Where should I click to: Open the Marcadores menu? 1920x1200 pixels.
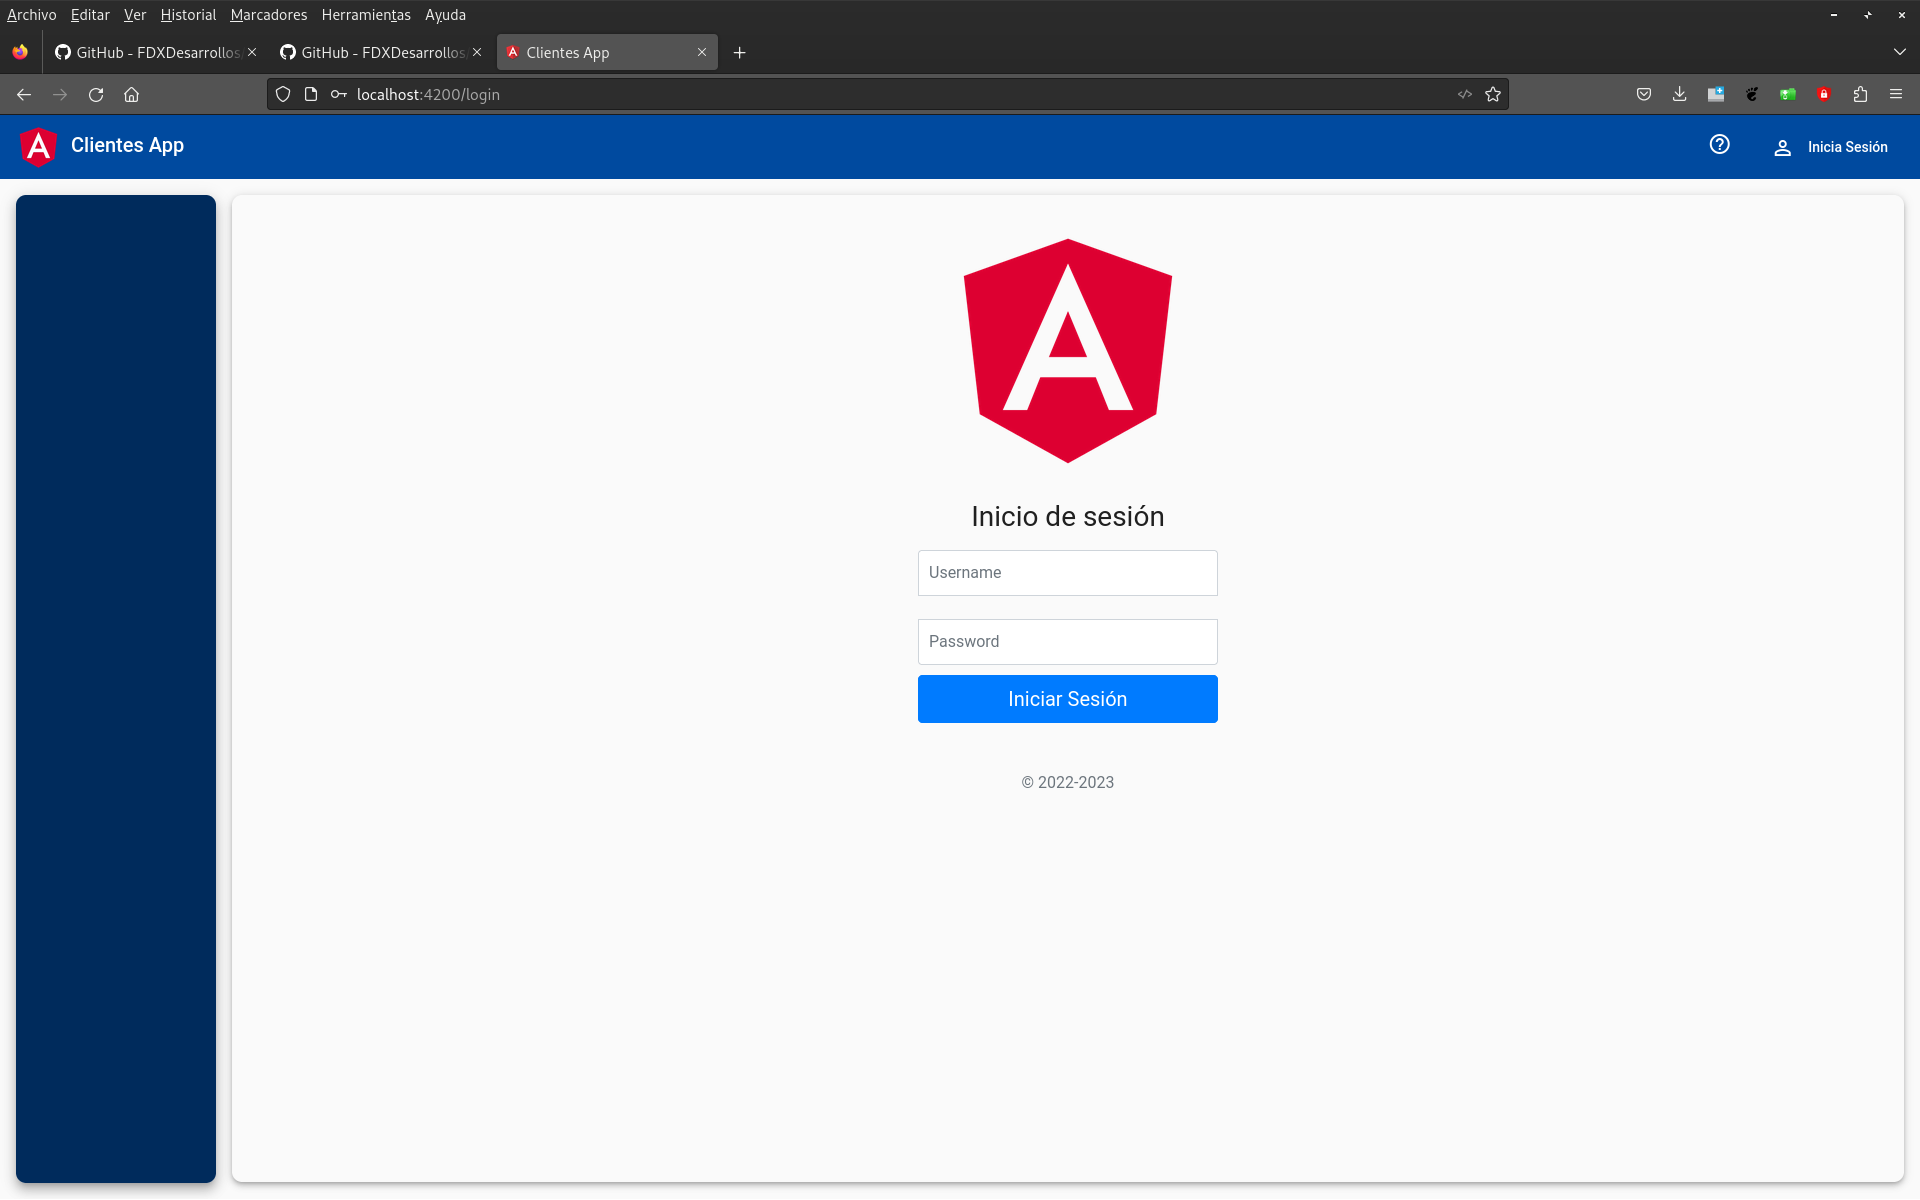tap(269, 15)
